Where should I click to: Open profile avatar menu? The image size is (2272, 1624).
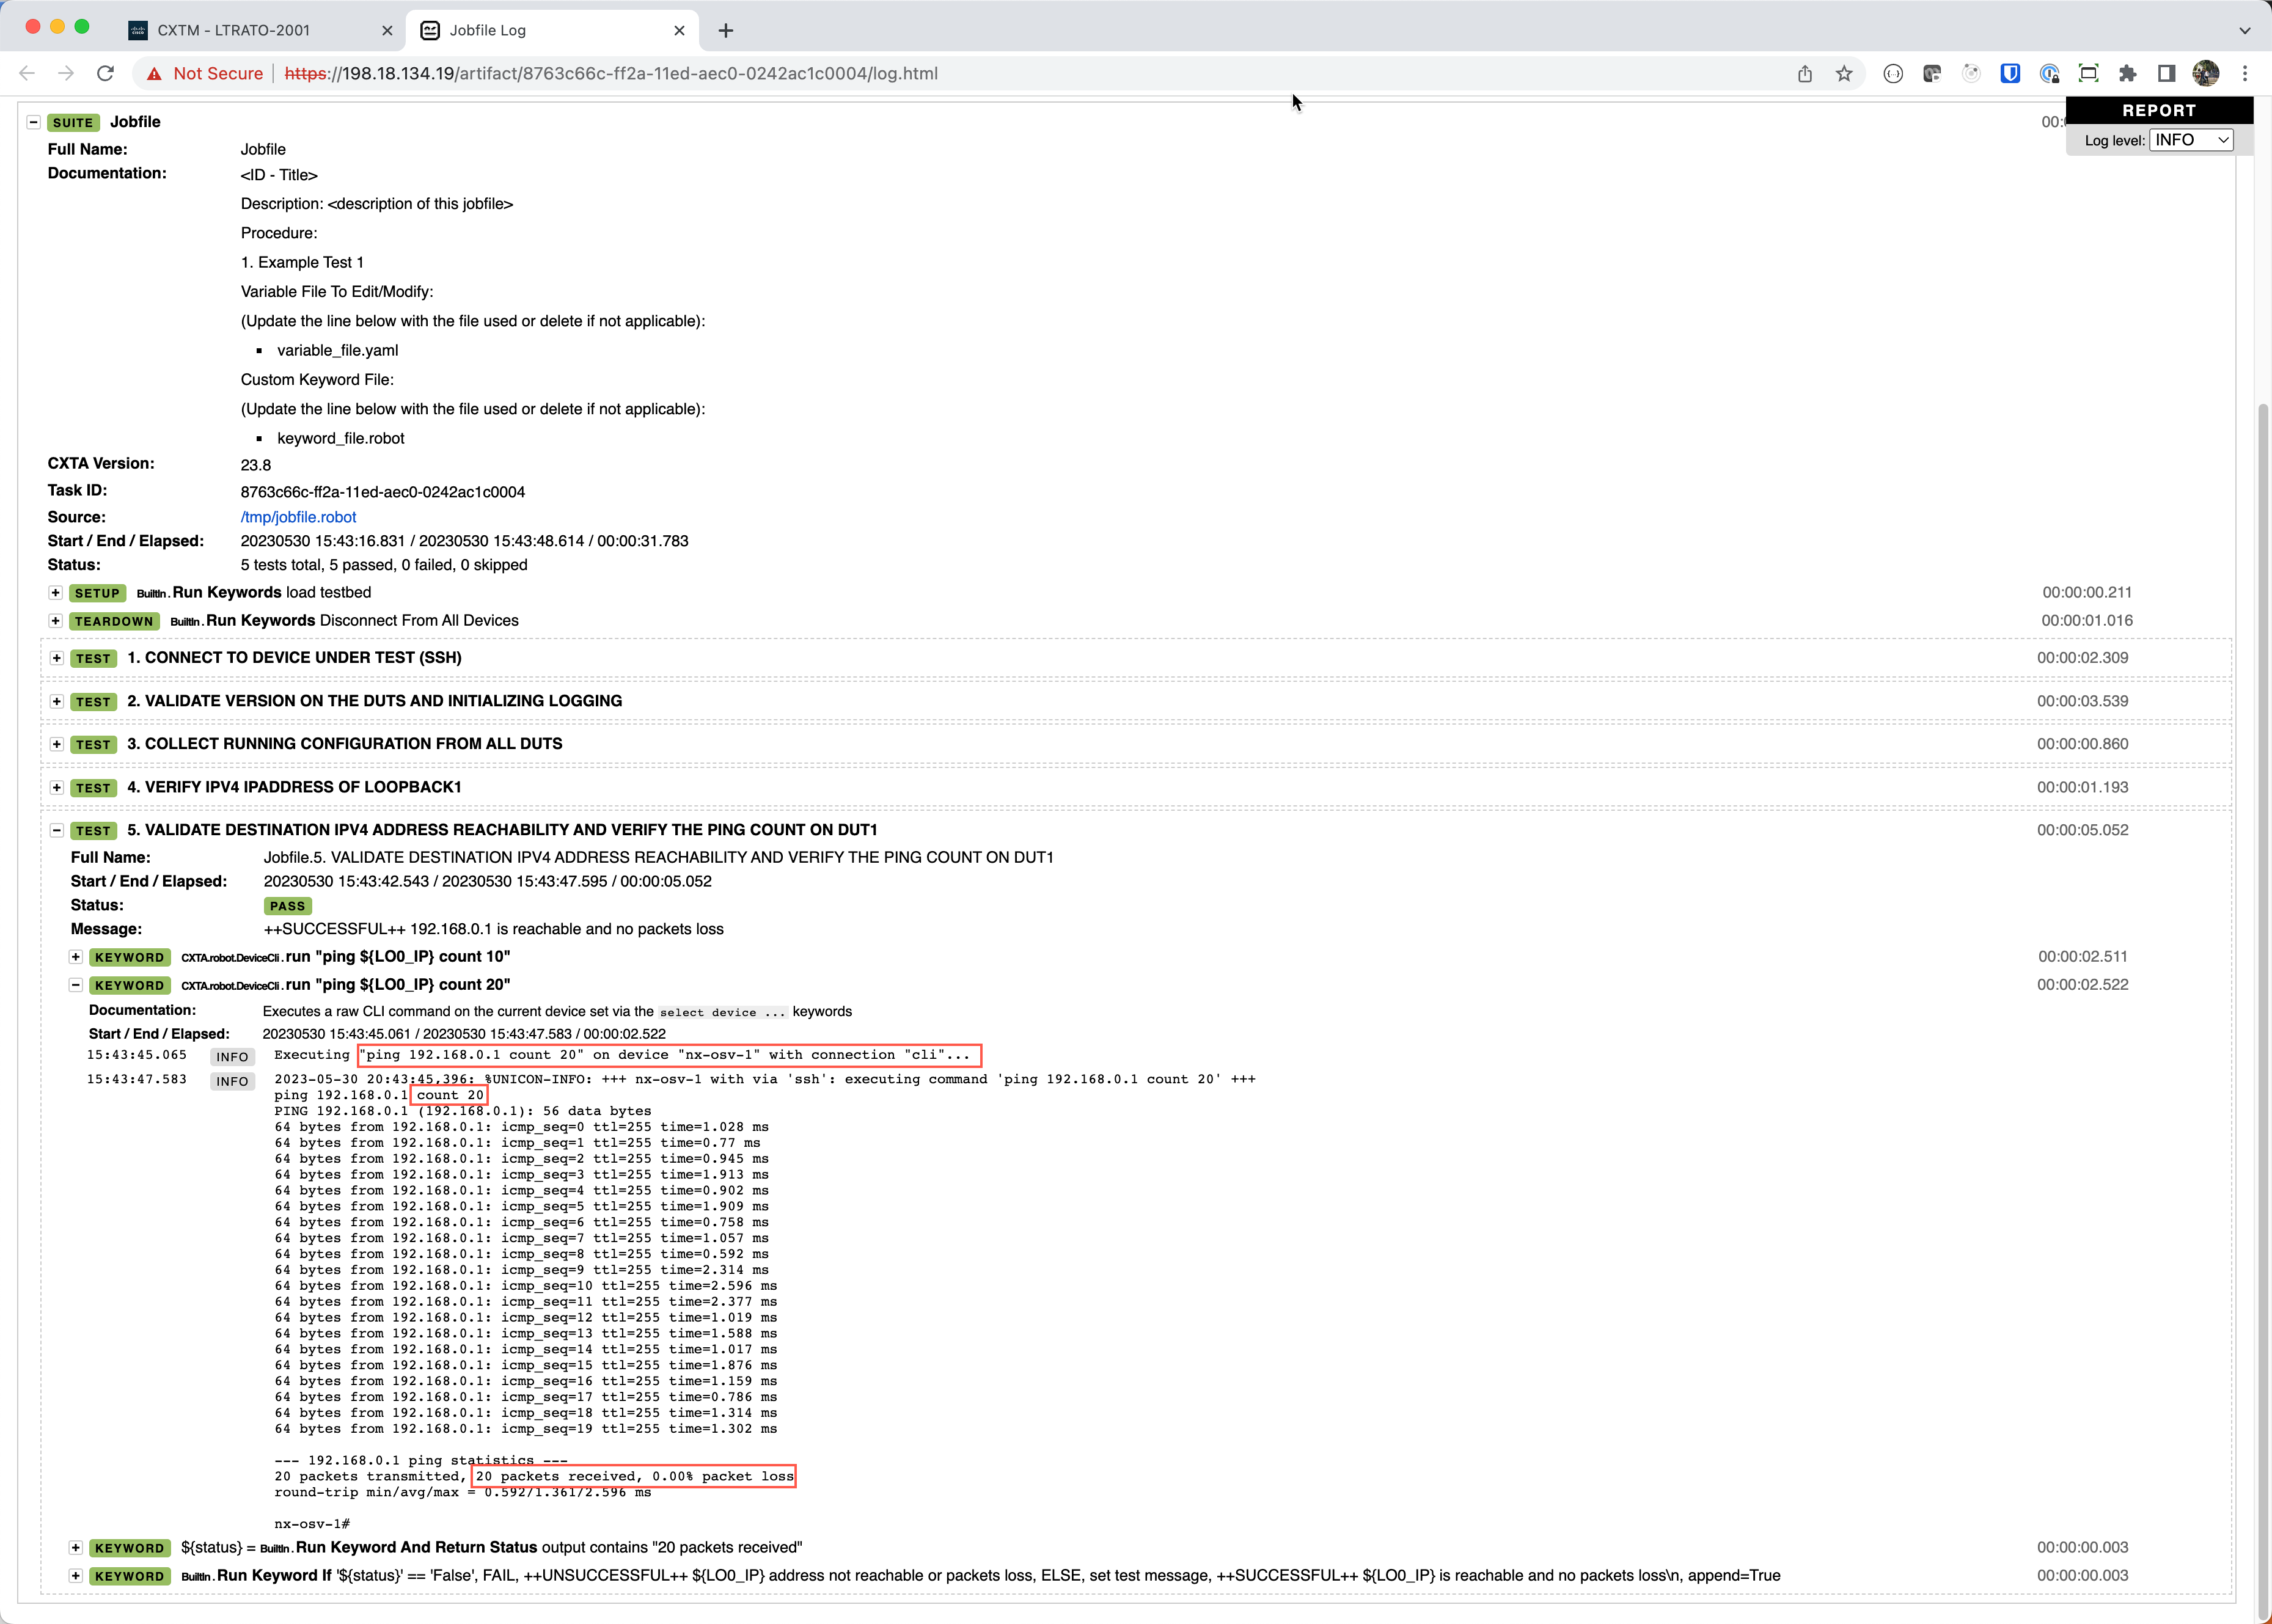point(2205,73)
